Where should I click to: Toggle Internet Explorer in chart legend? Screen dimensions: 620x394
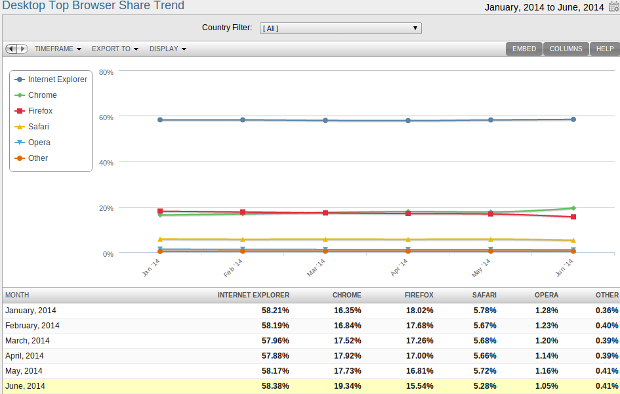(51, 79)
